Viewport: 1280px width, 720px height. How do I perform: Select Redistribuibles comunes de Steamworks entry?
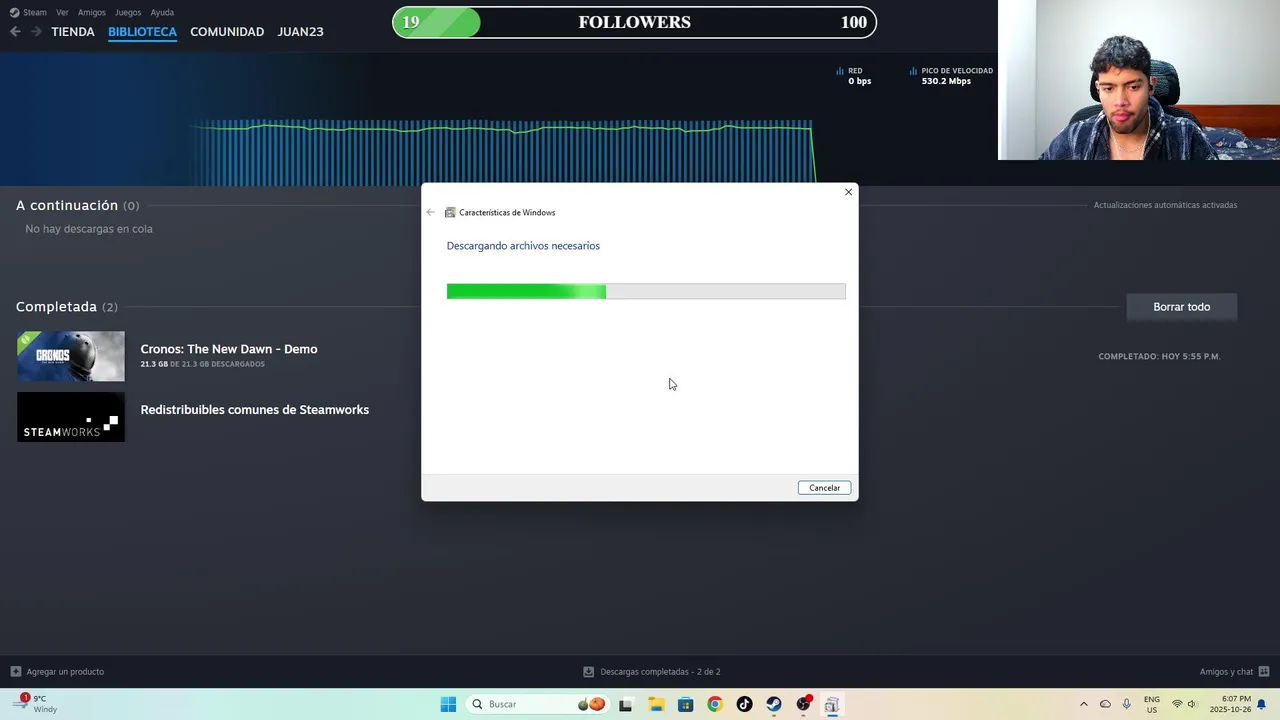255,410
